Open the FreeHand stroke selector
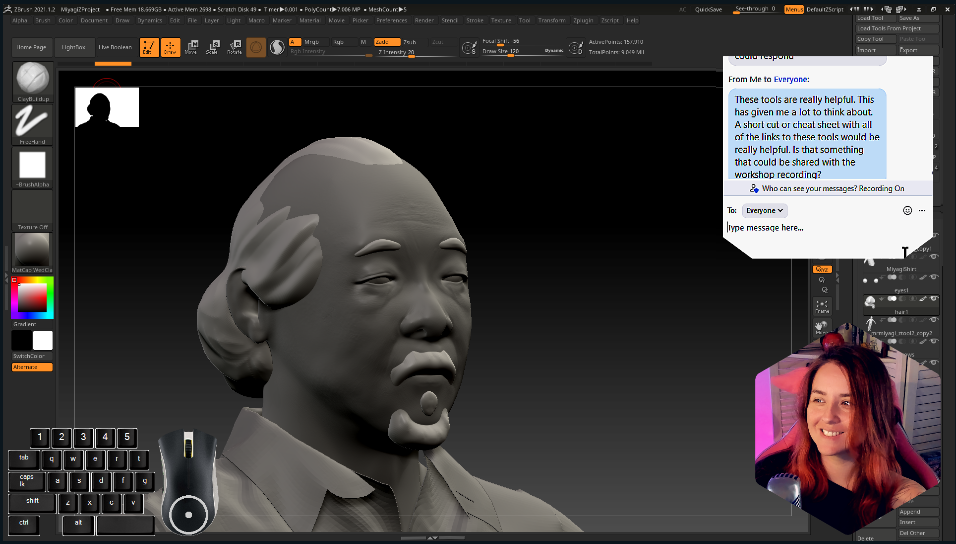The height and width of the screenshot is (544, 956). click(x=33, y=122)
